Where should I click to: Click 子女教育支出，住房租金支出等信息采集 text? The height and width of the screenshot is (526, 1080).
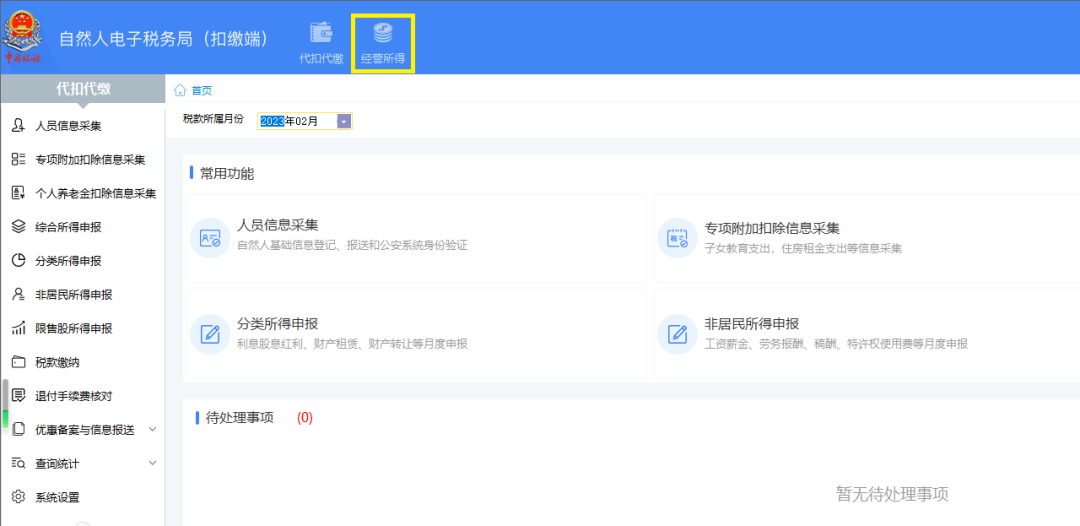click(803, 249)
